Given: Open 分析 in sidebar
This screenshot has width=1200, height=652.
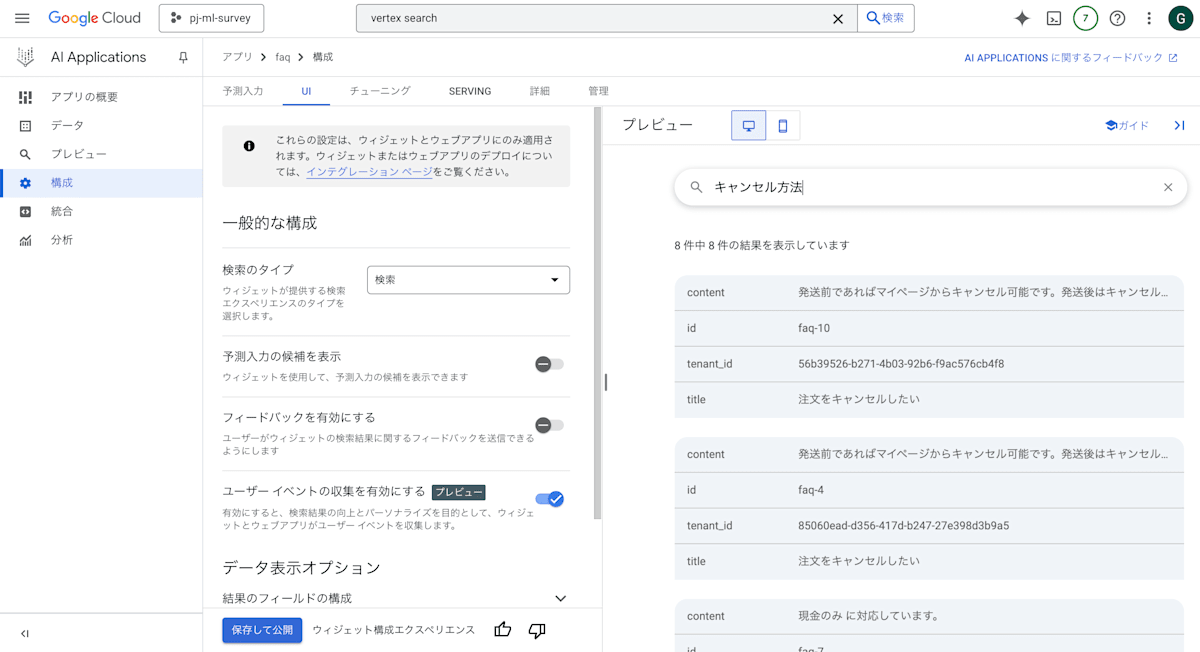Looking at the screenshot, I should point(101,240).
